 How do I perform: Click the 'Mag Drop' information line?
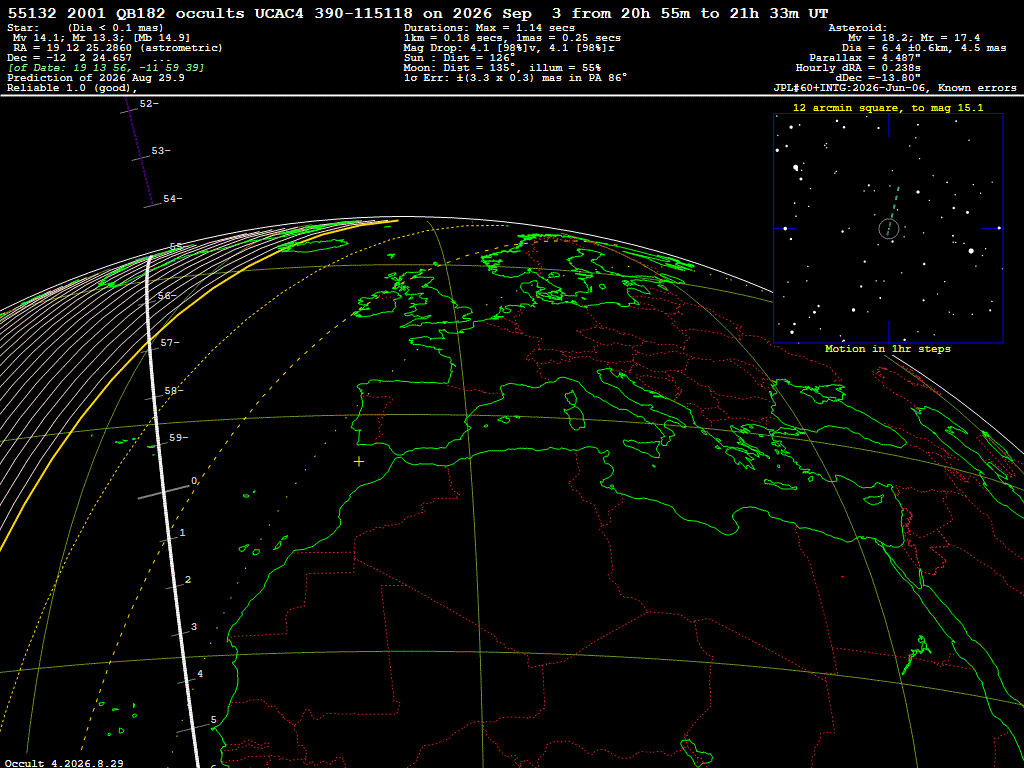pyautogui.click(x=509, y=48)
